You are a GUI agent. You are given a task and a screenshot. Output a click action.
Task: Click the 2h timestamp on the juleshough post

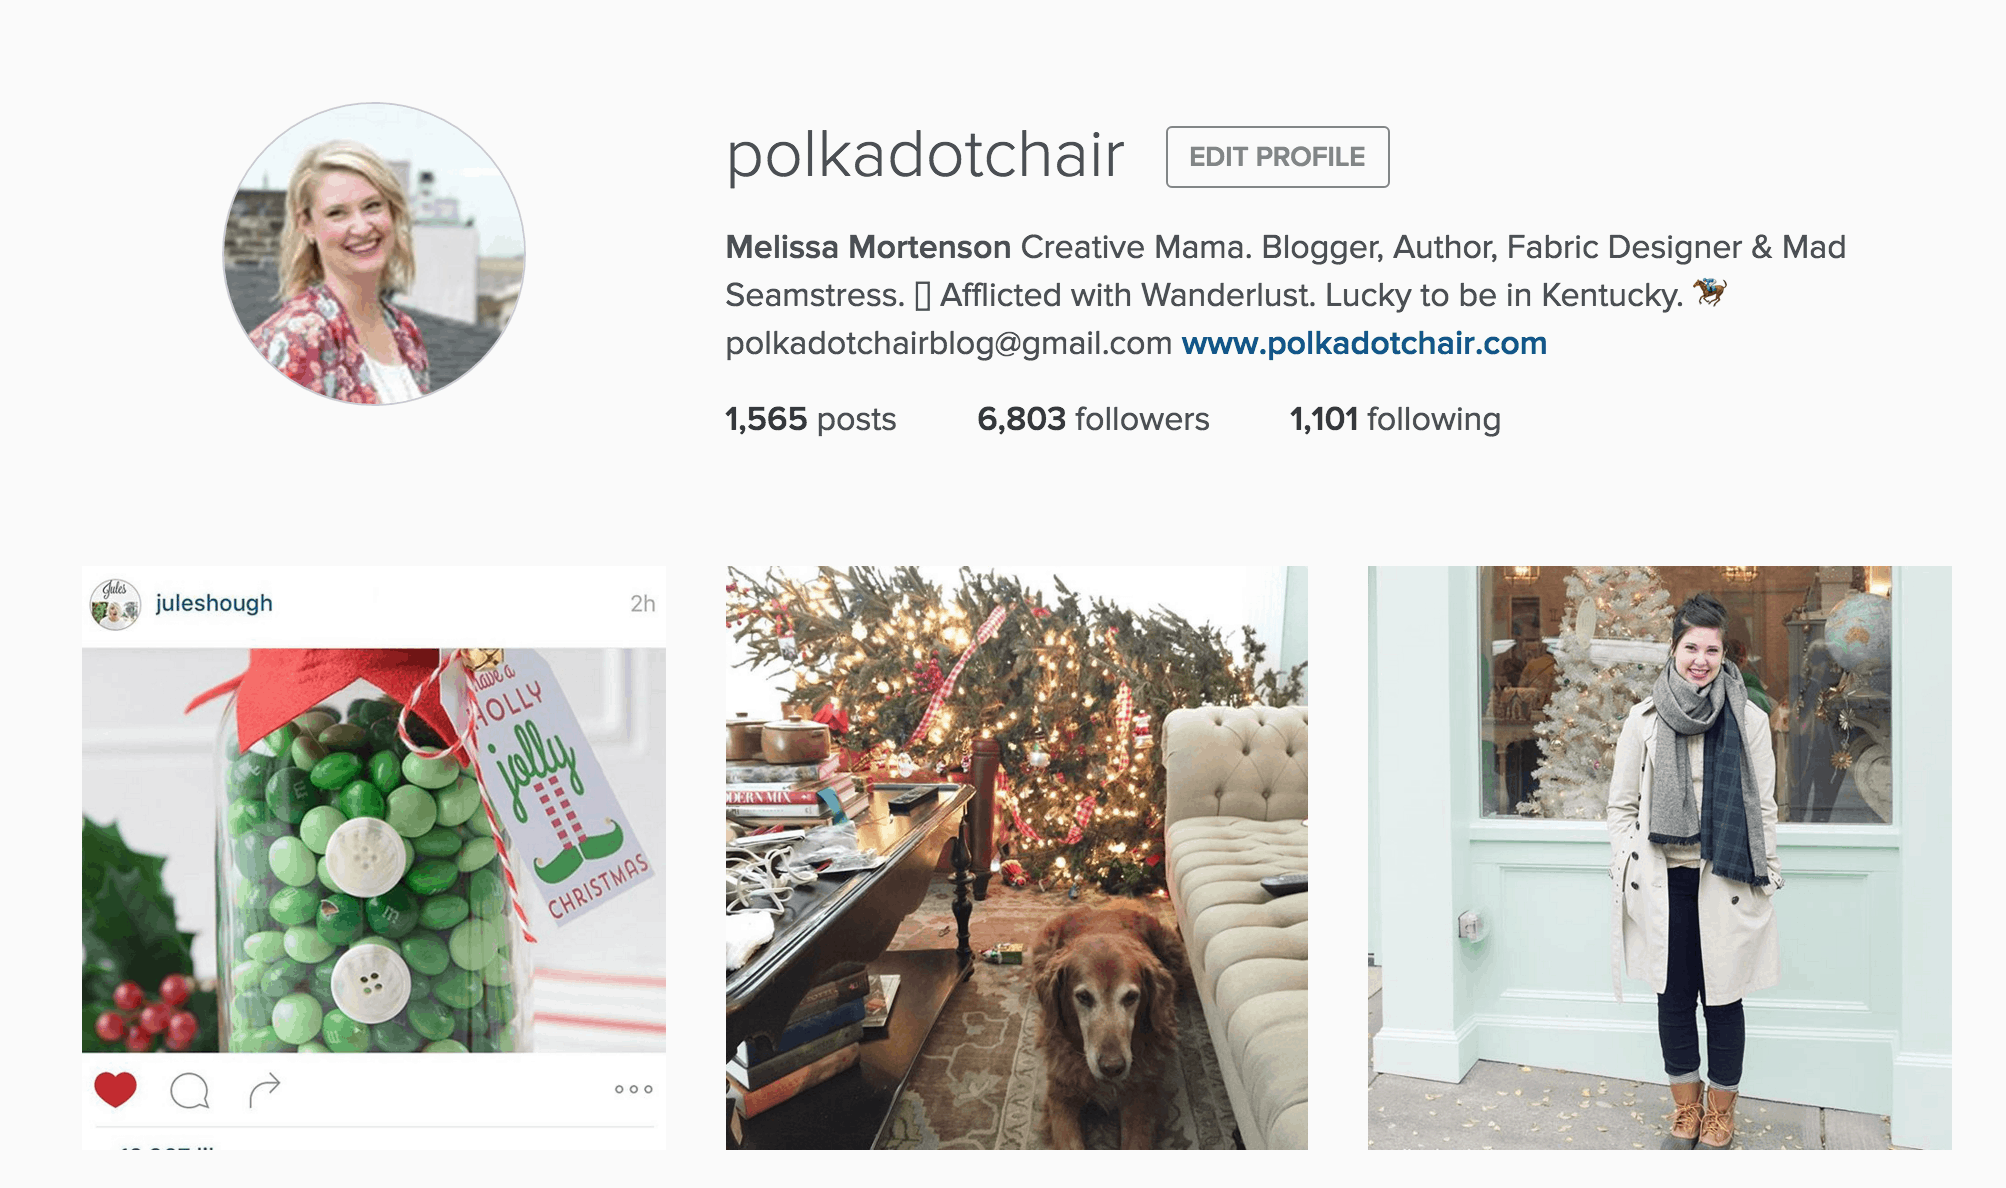[x=642, y=603]
